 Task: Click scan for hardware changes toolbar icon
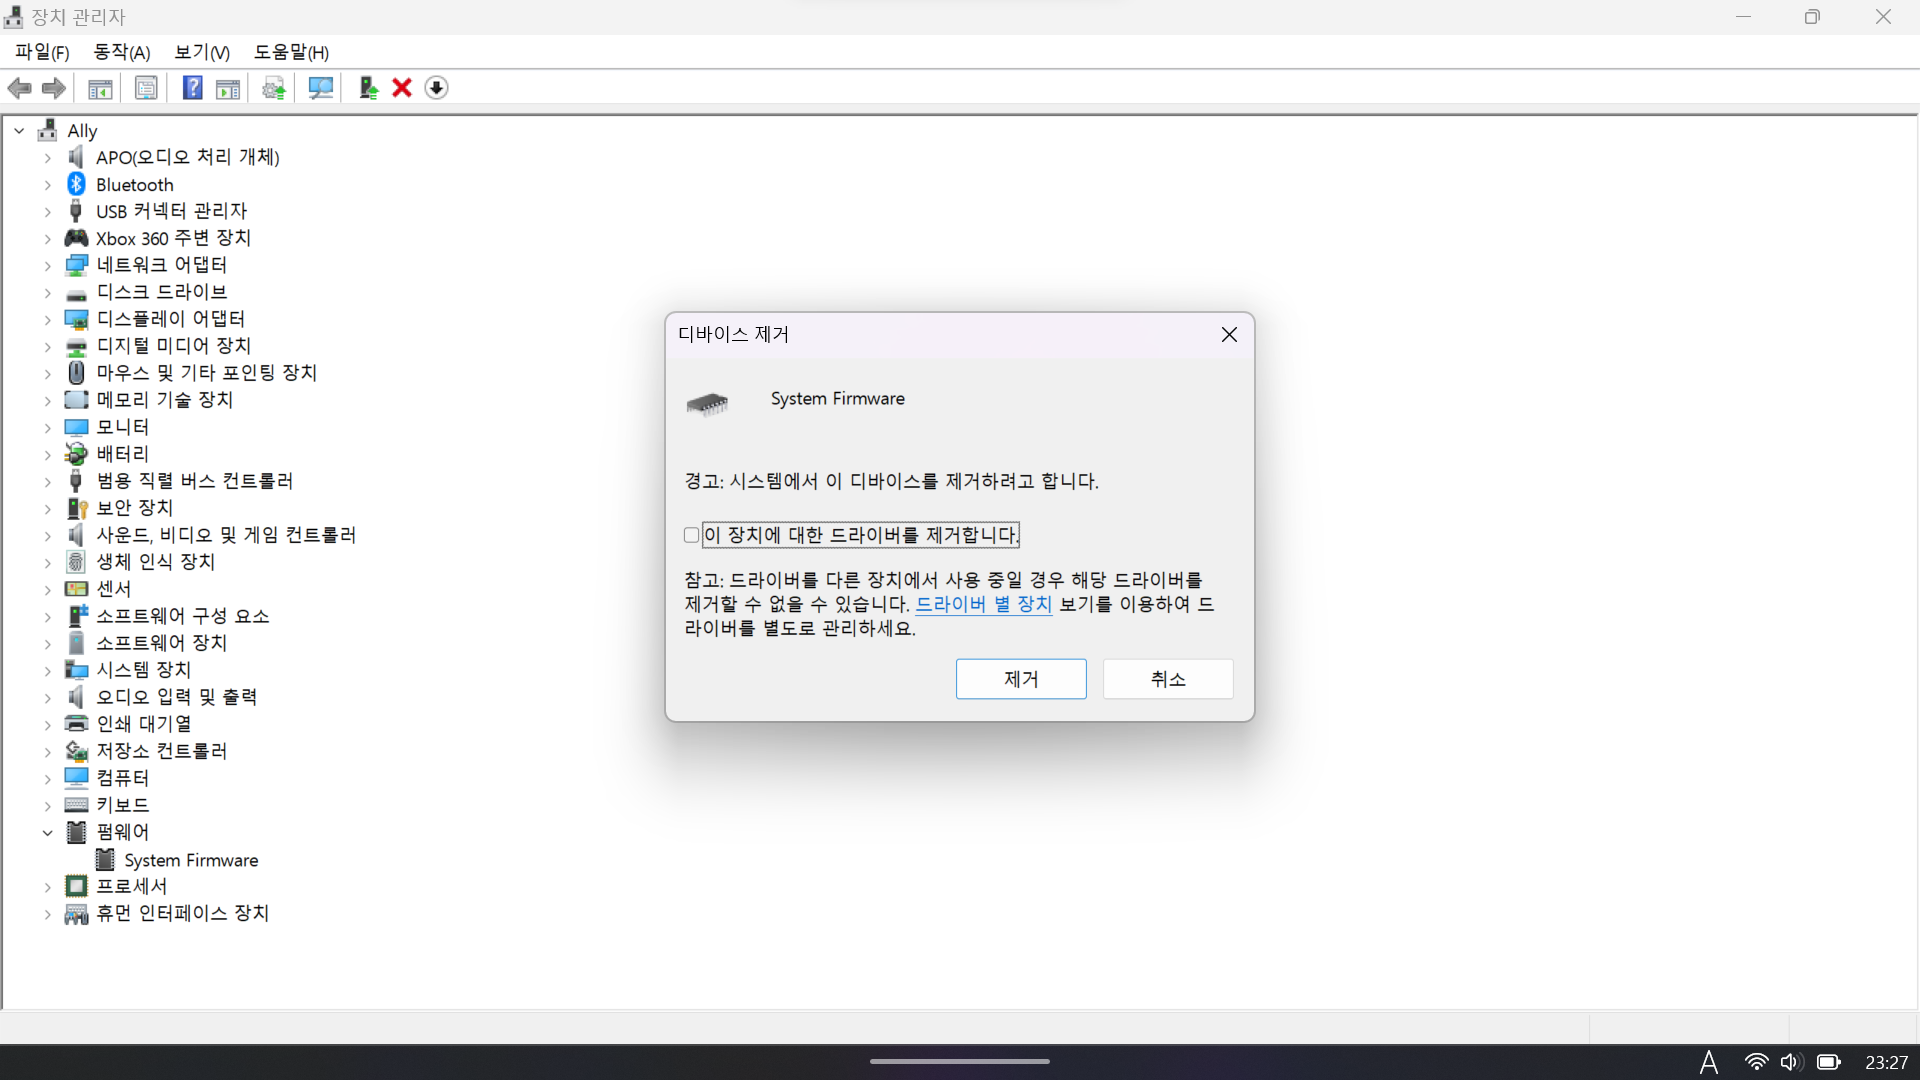coord(320,88)
